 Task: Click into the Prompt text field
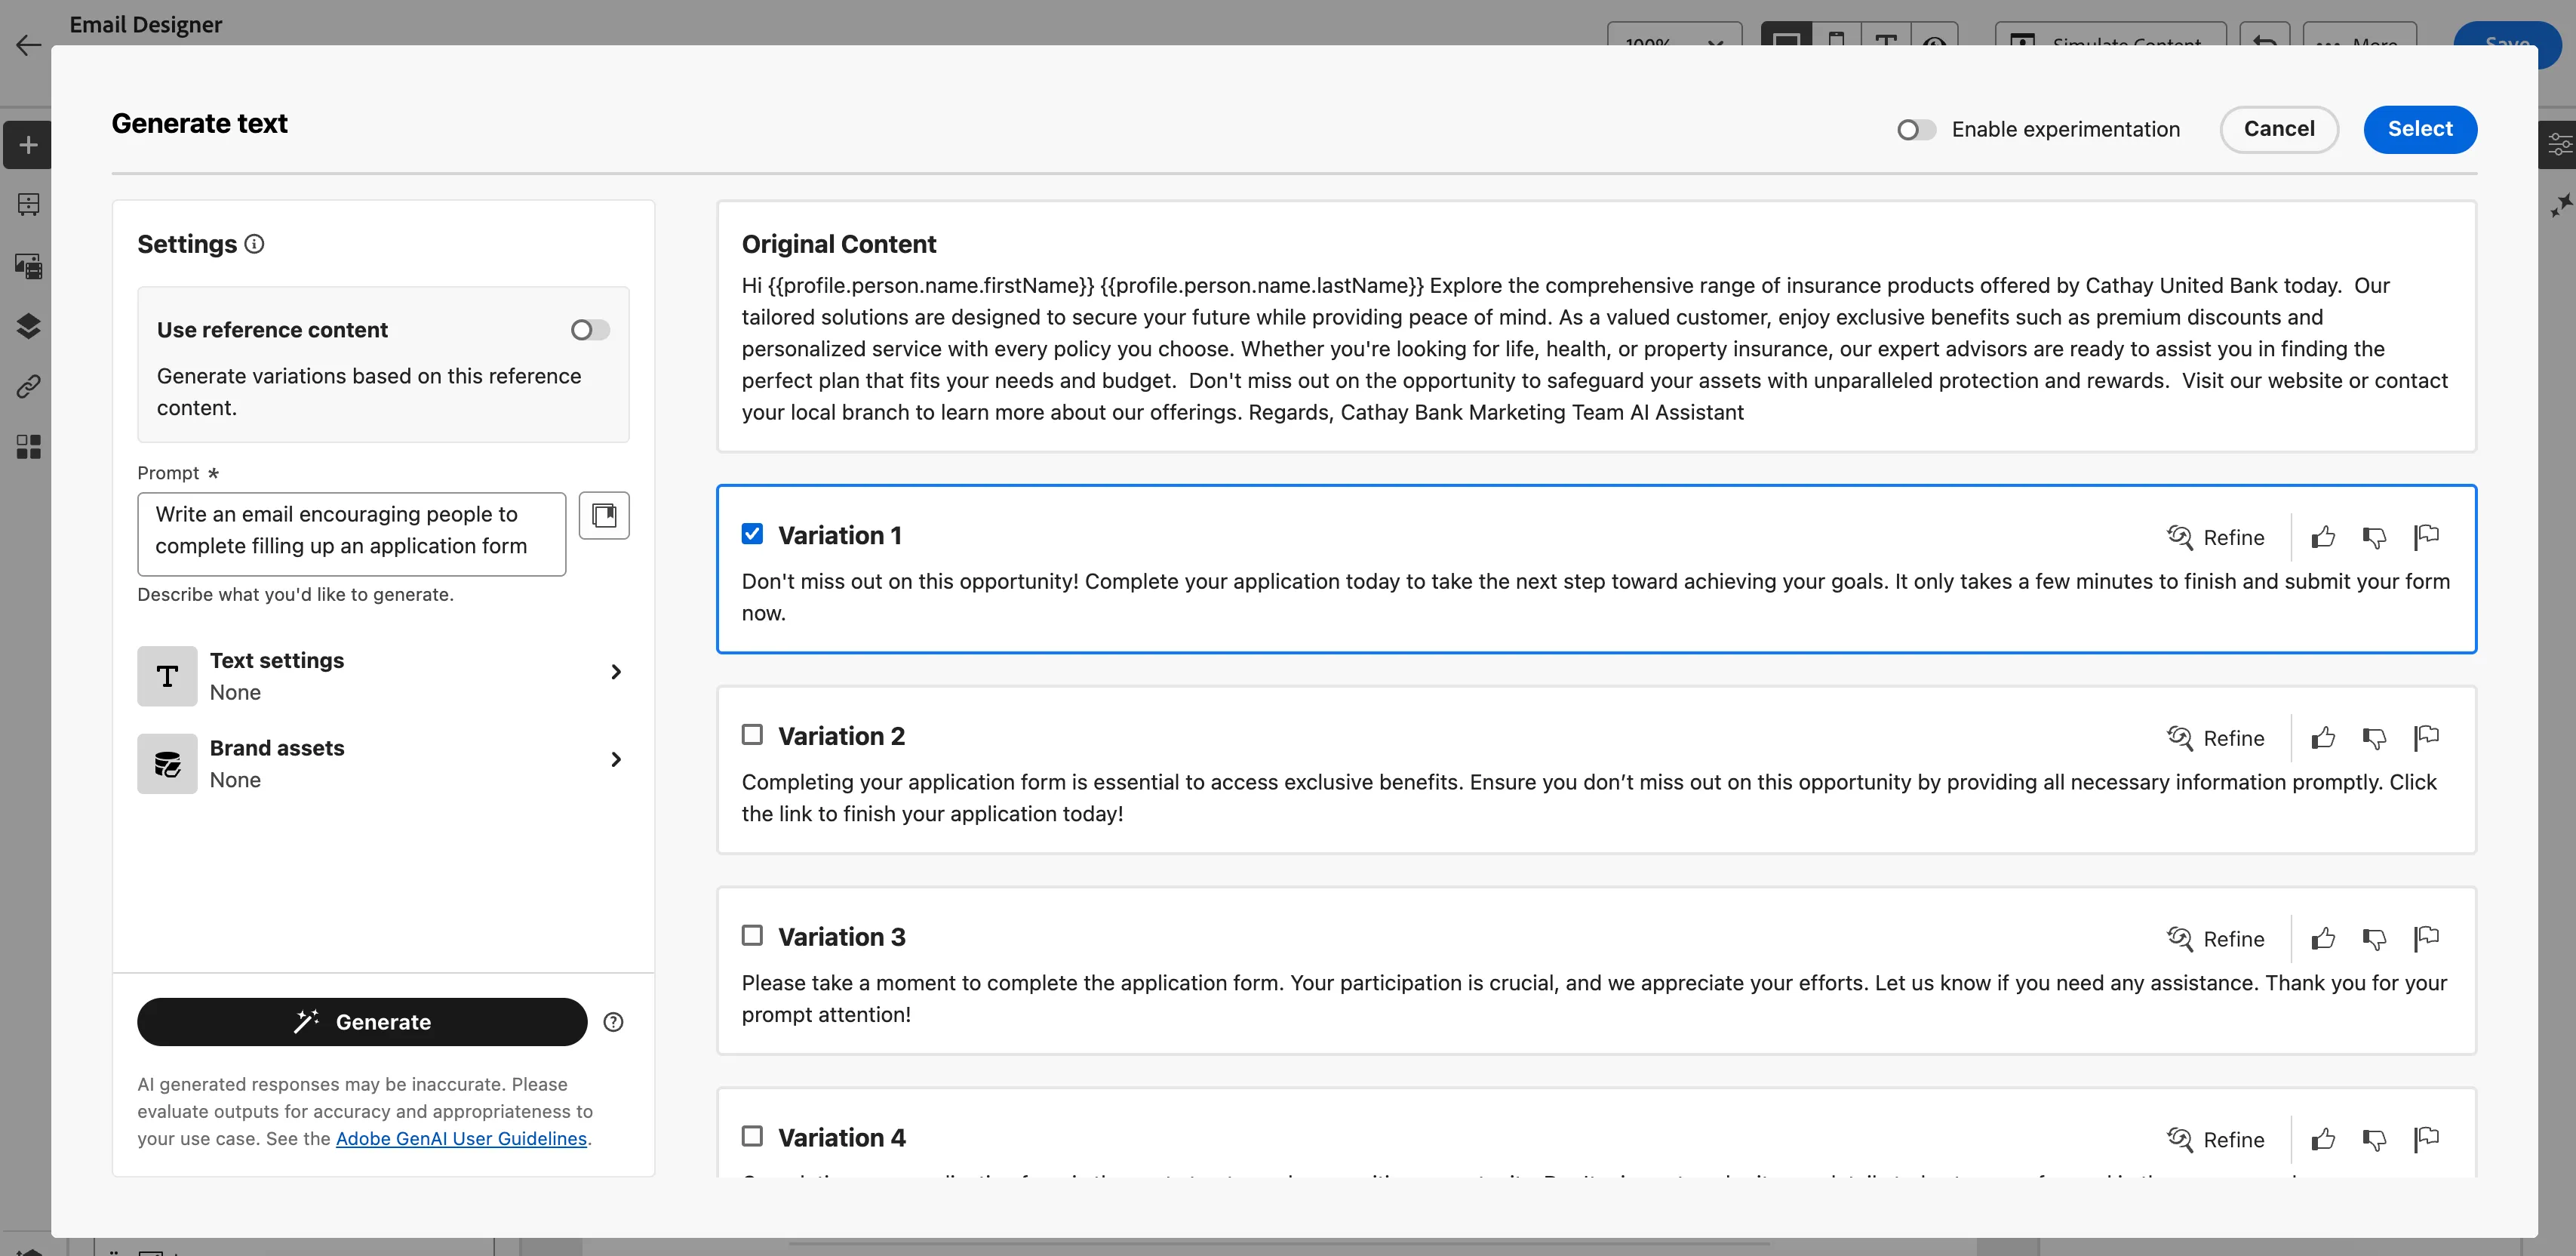[x=352, y=534]
